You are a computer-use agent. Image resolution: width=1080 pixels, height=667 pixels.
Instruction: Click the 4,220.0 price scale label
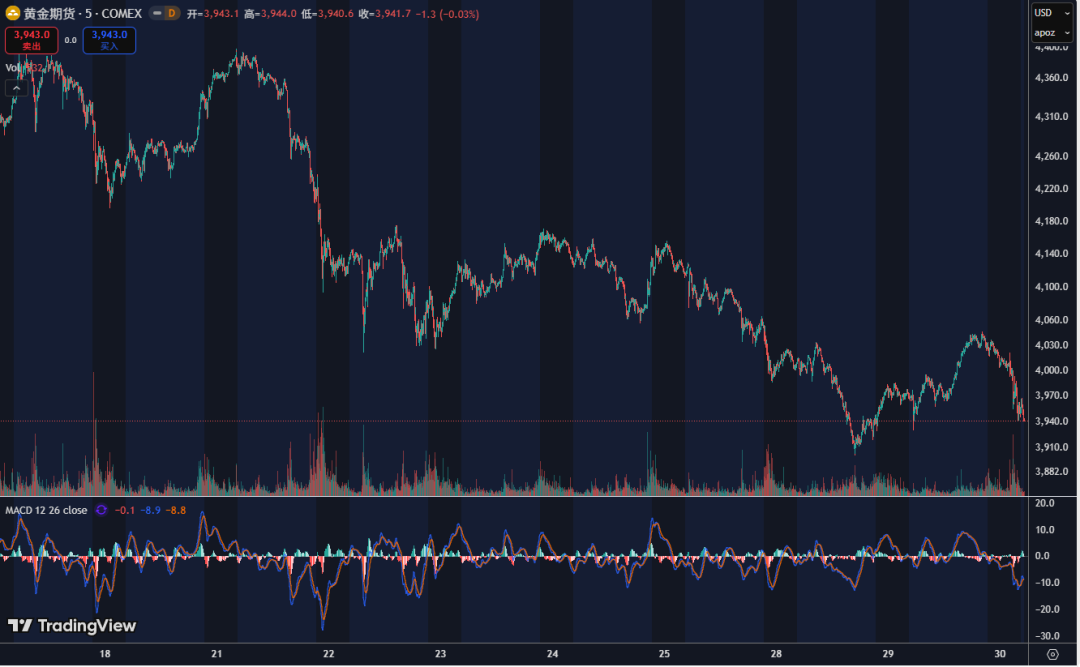[x=1051, y=189]
